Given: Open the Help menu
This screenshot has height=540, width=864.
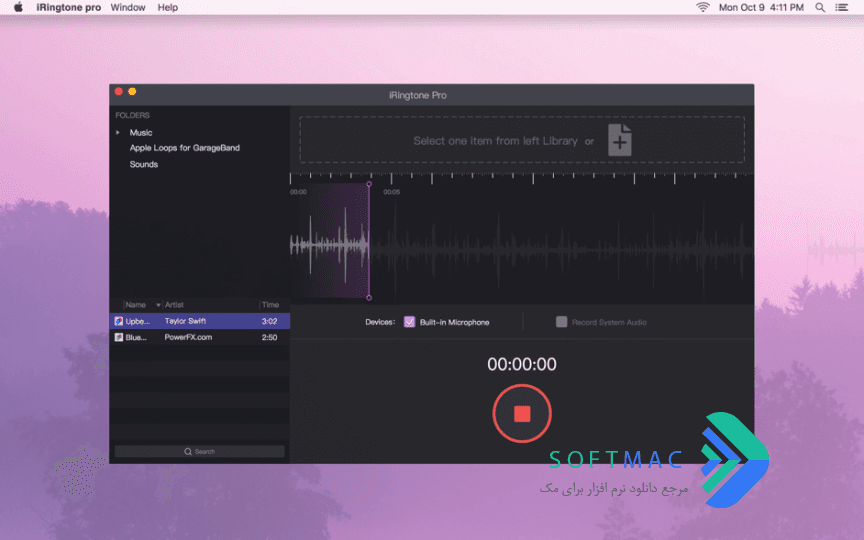Looking at the screenshot, I should (x=168, y=7).
